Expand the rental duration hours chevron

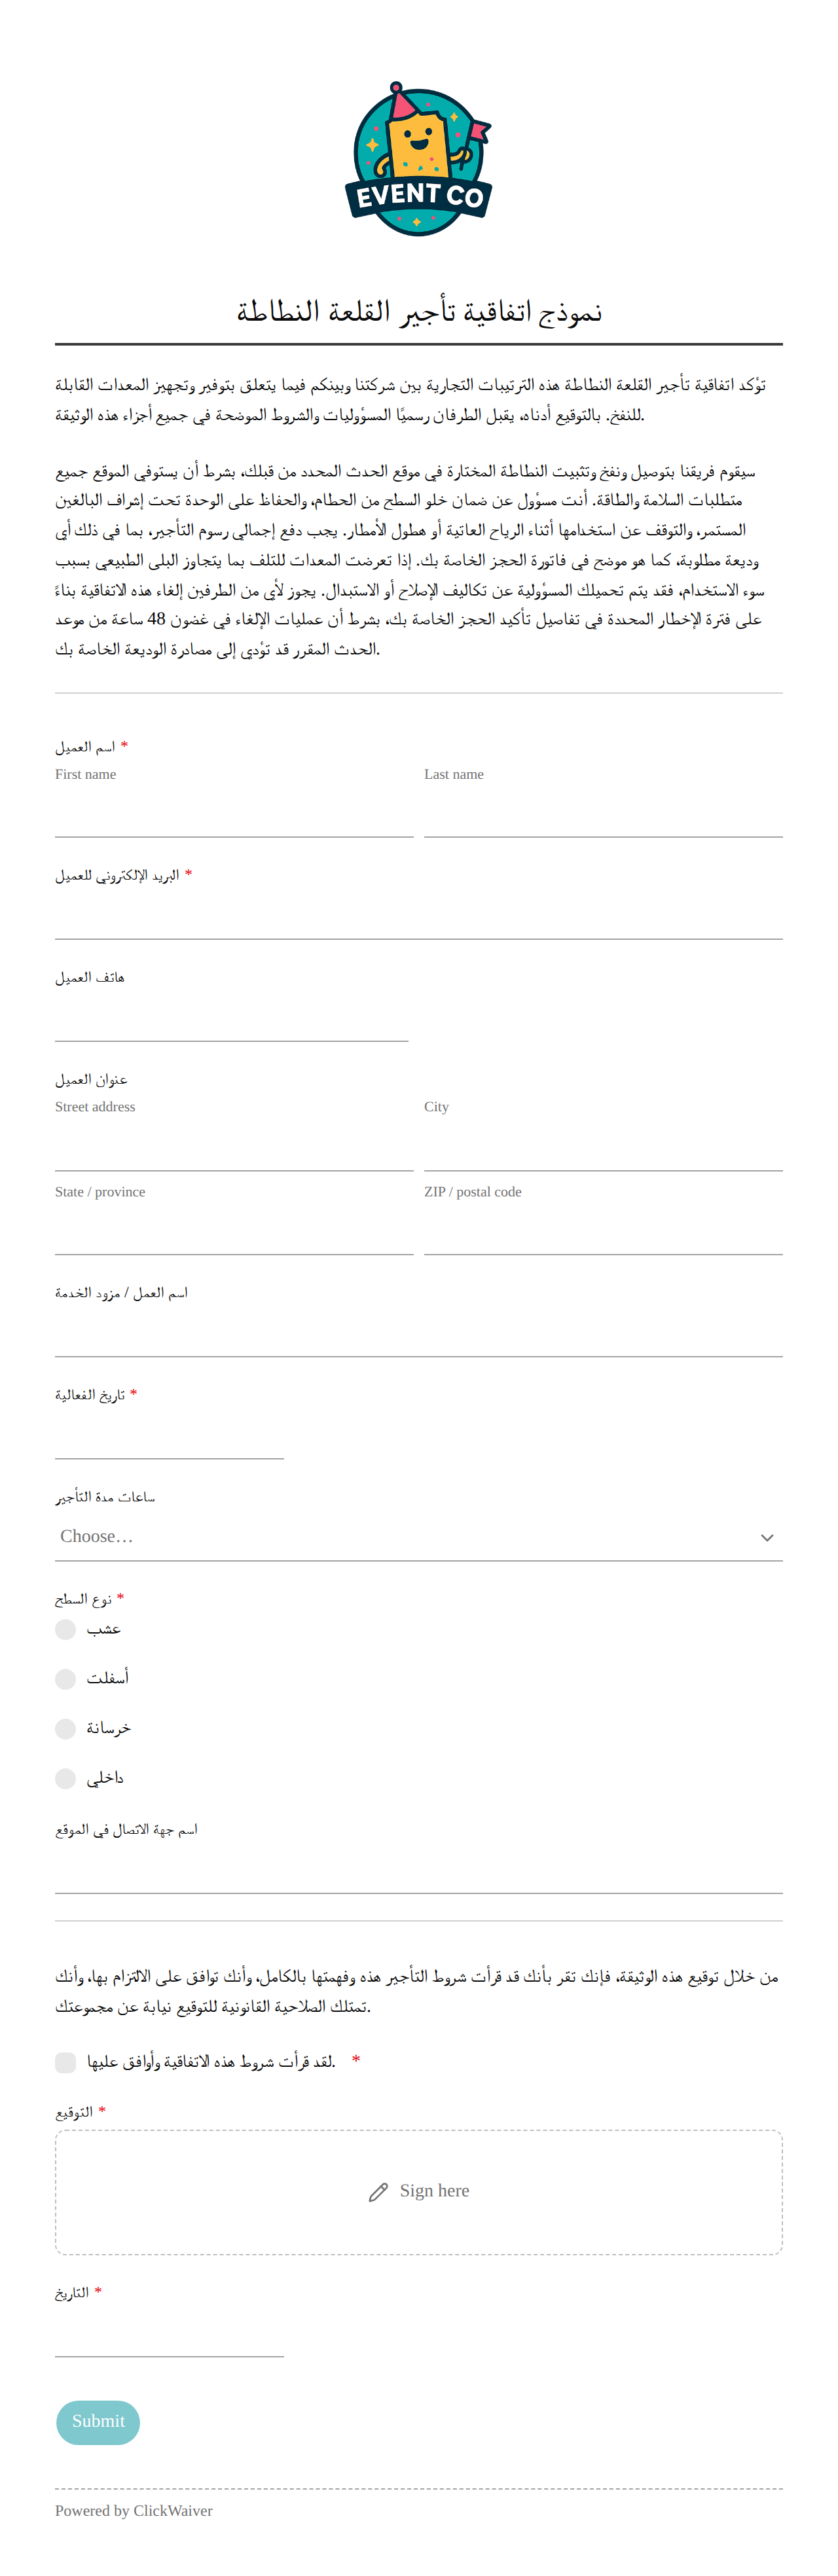767,1537
